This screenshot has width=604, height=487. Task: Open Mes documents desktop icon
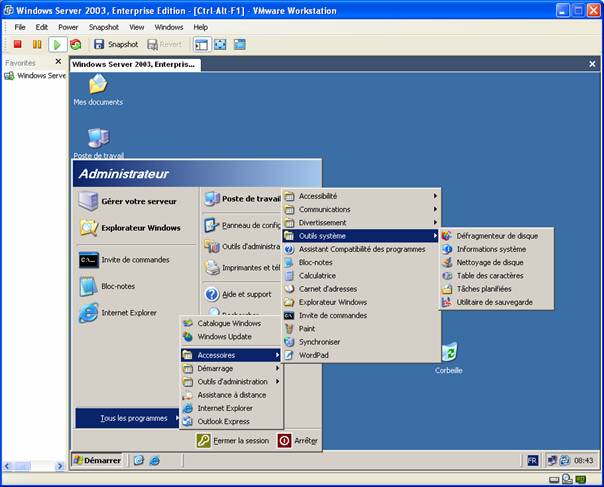[98, 90]
